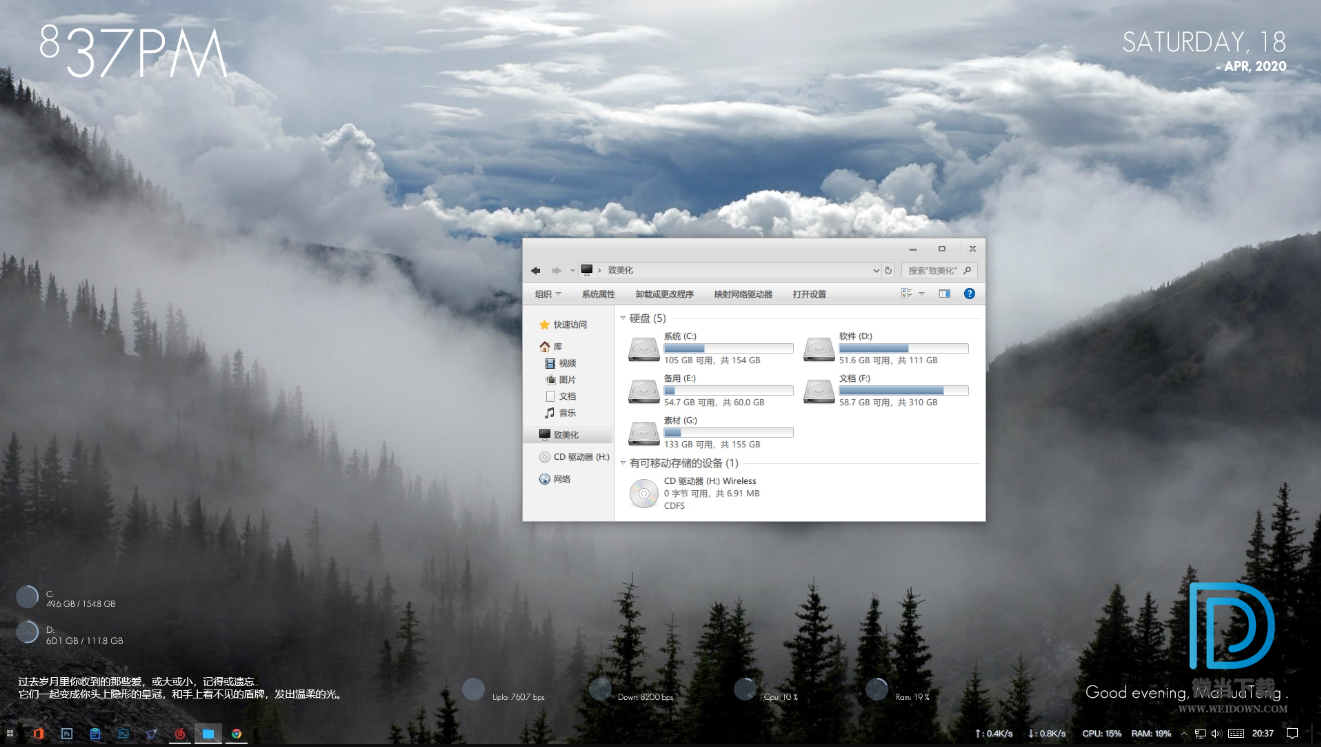Open network status tray icon
Viewport: 1321px width, 747px height.
tap(1200, 733)
